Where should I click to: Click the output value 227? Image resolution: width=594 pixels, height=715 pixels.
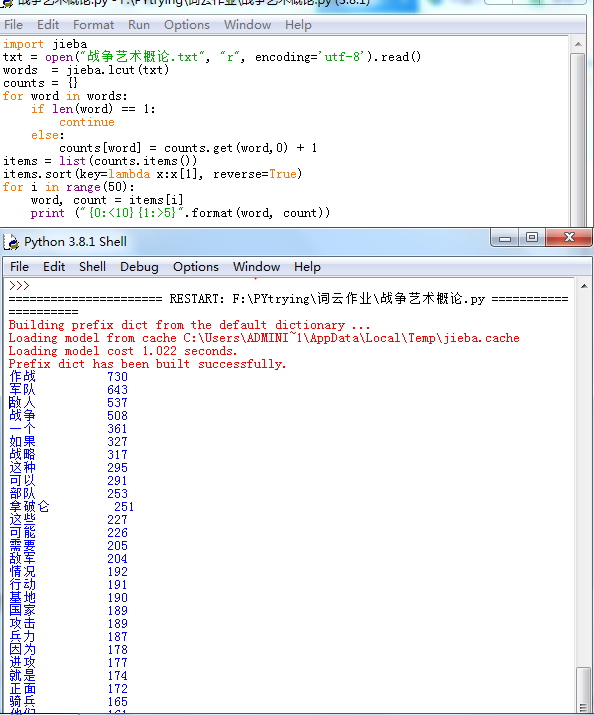[117, 520]
